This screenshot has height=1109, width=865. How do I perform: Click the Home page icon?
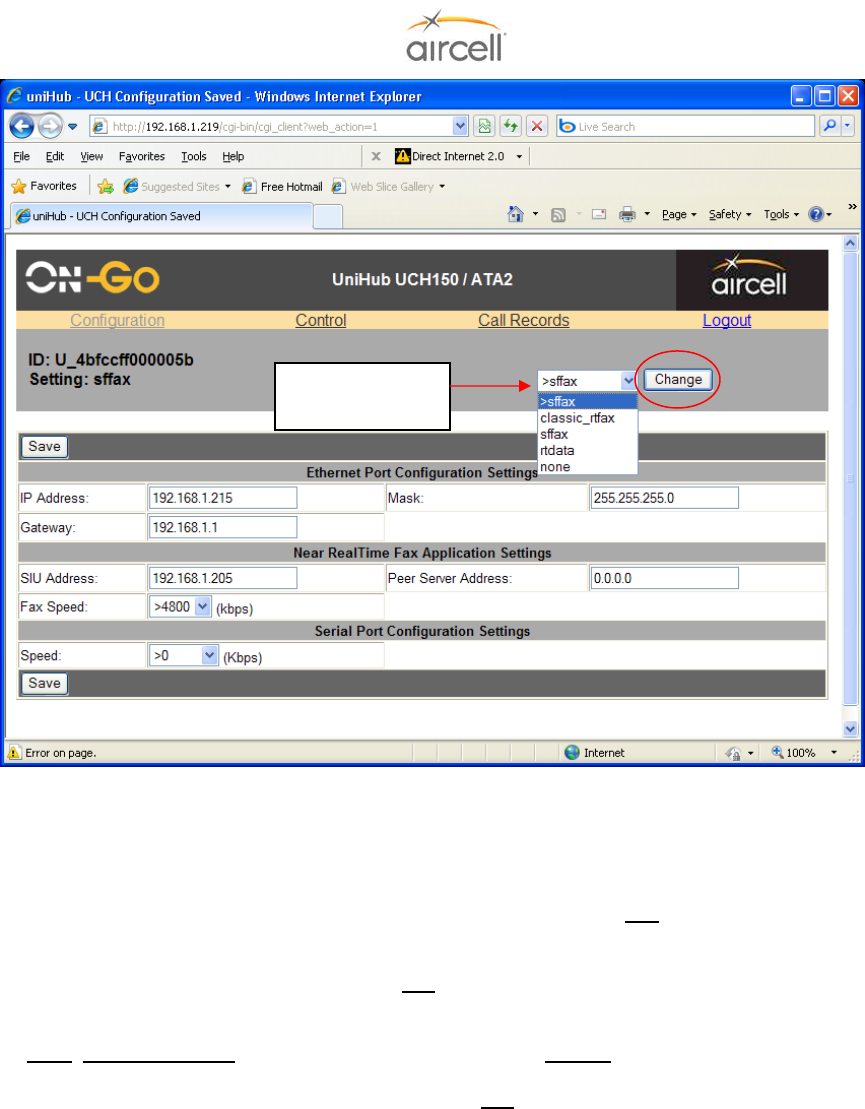[516, 214]
